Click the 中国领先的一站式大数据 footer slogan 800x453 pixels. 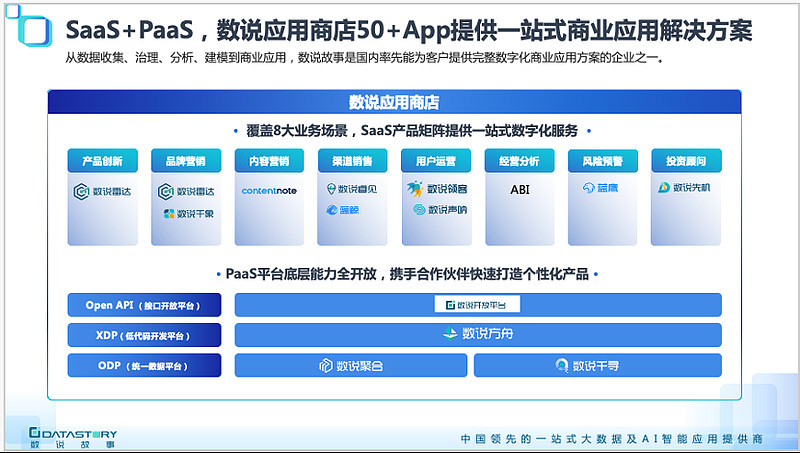[611, 439]
